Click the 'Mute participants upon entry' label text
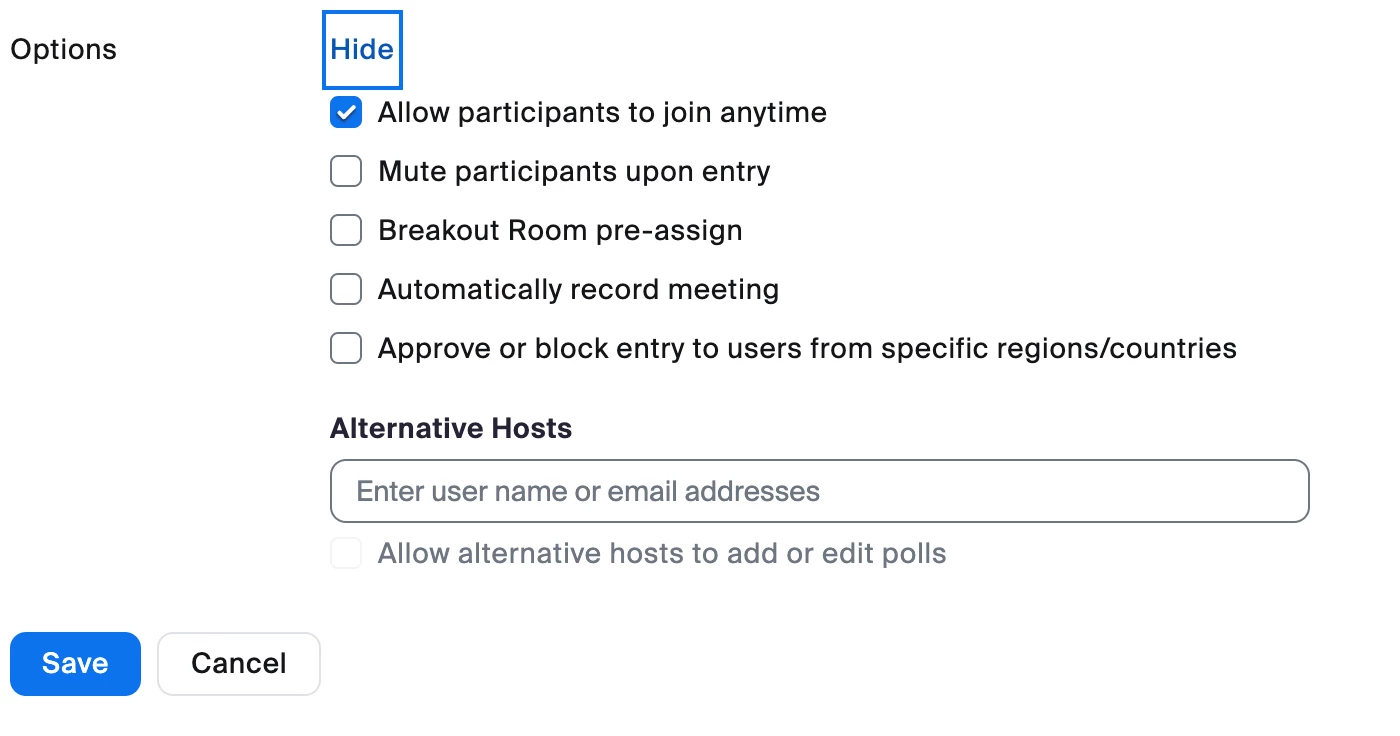1400x736 pixels. (574, 172)
